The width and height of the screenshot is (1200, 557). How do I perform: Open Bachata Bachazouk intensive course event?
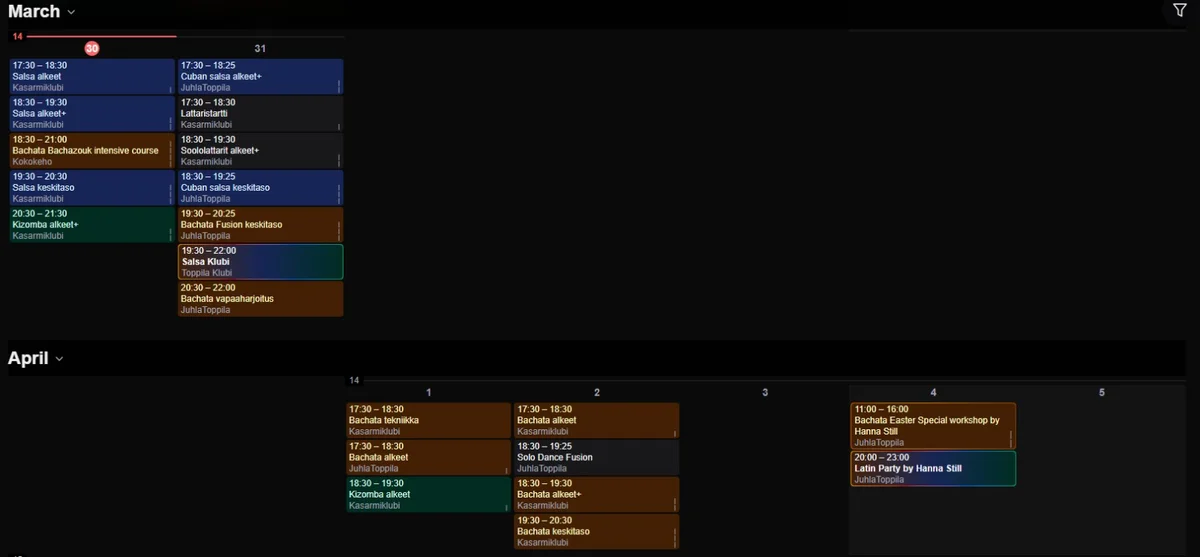point(92,151)
